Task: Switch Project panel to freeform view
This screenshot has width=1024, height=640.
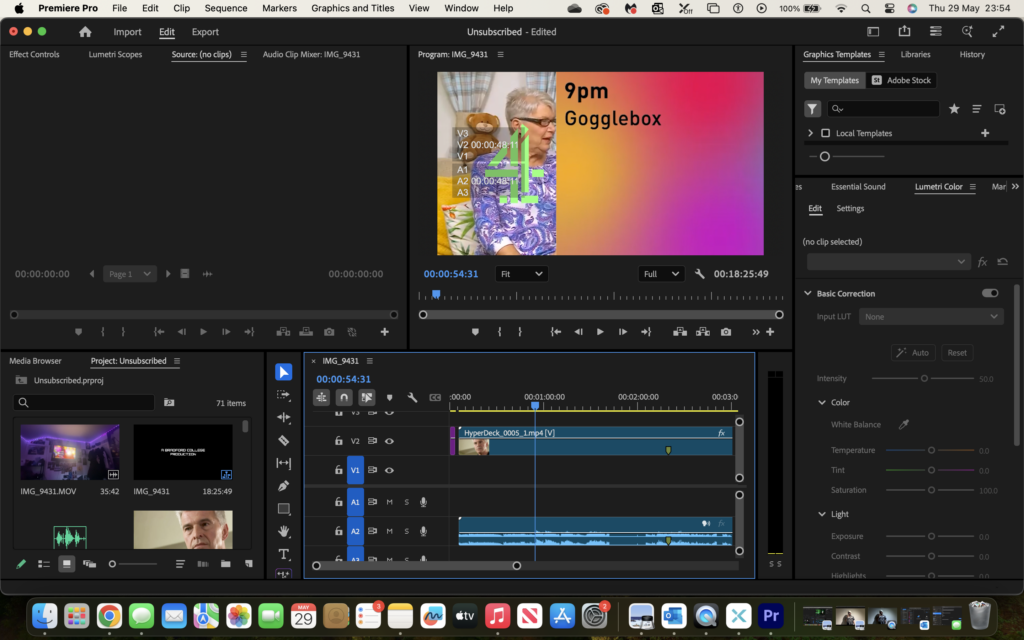Action: coord(89,564)
